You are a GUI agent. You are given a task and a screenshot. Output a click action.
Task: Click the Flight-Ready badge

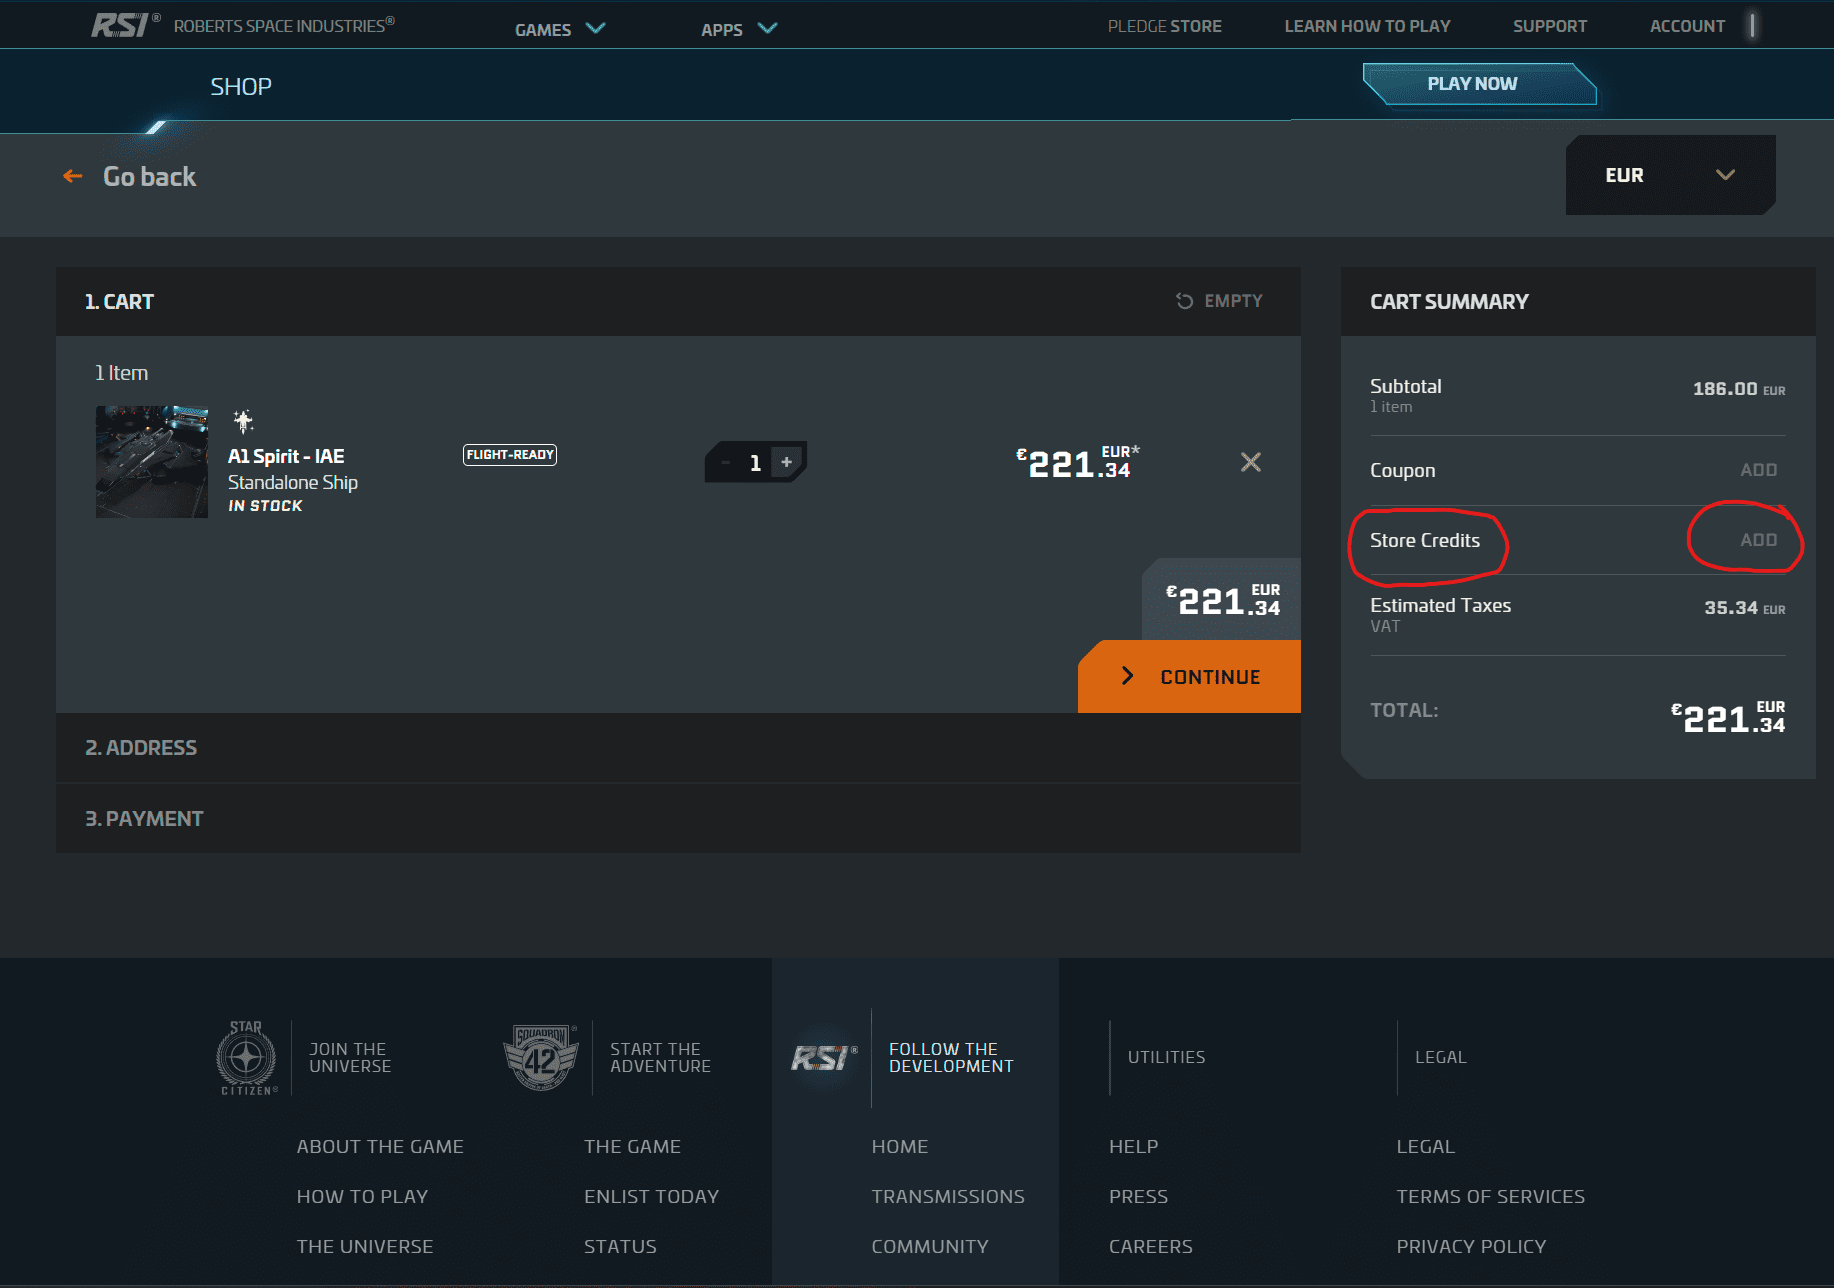(x=510, y=455)
